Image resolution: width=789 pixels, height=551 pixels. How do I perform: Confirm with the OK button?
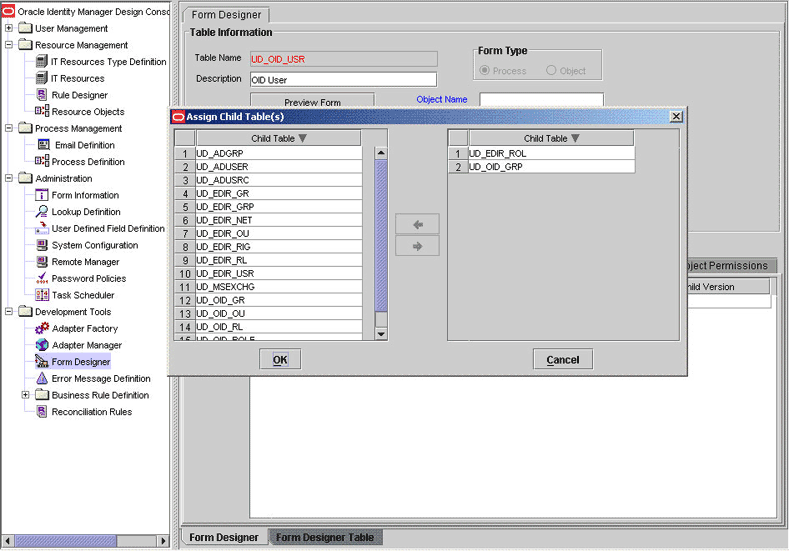click(280, 359)
